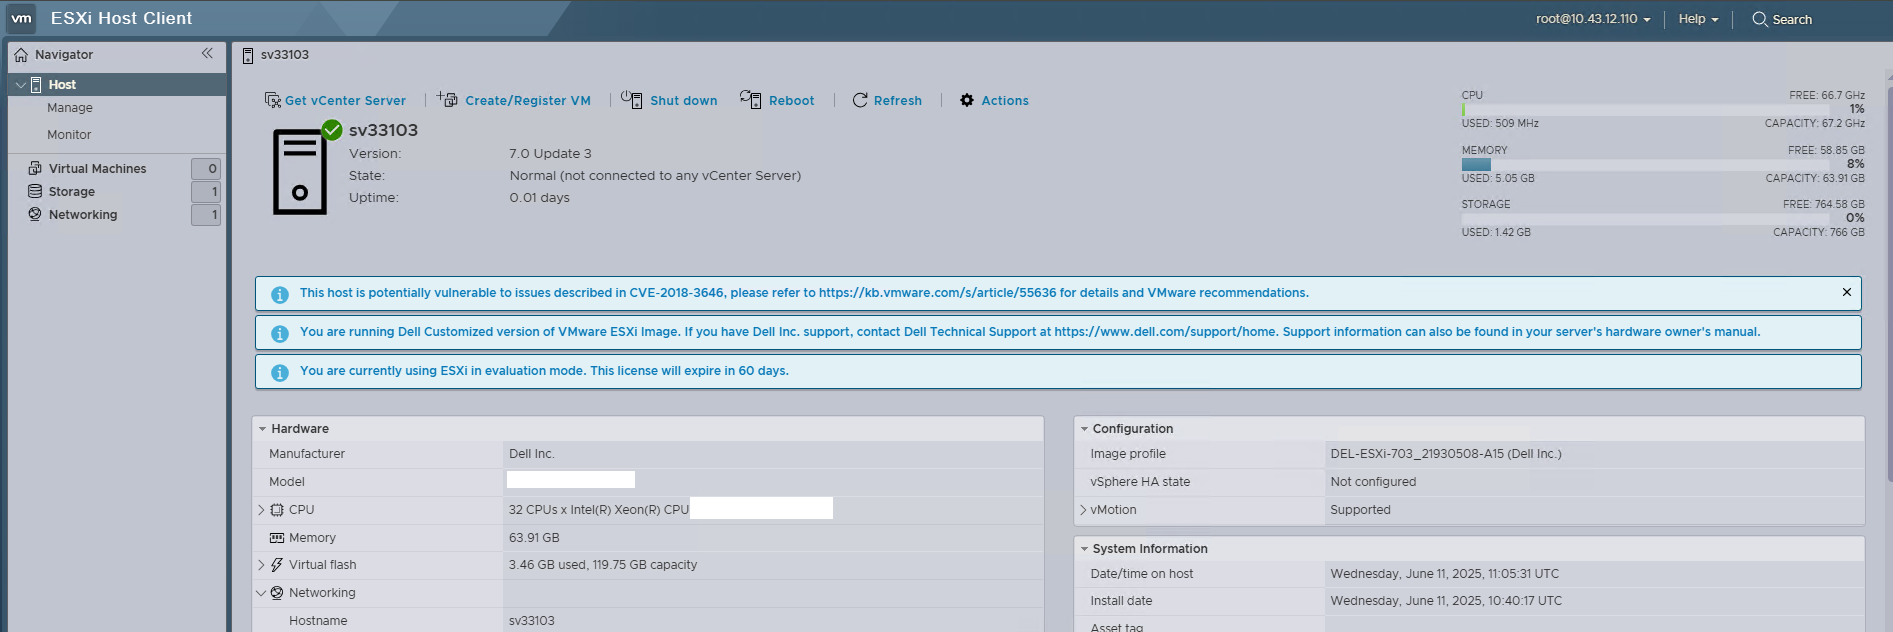
Task: Expand the CPU hardware row
Action: 261,510
